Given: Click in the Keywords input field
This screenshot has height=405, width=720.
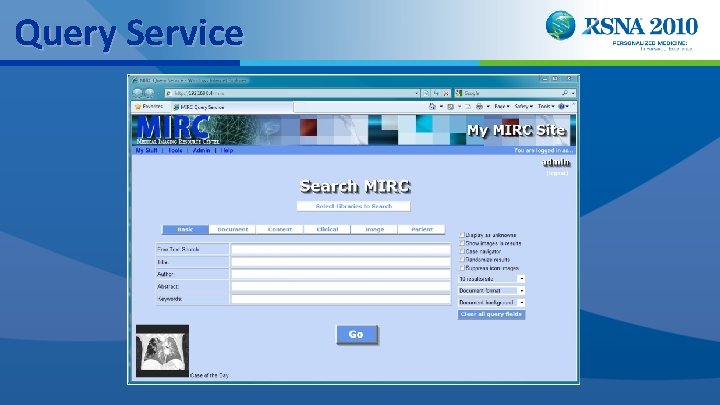Looking at the screenshot, I should [x=341, y=299].
